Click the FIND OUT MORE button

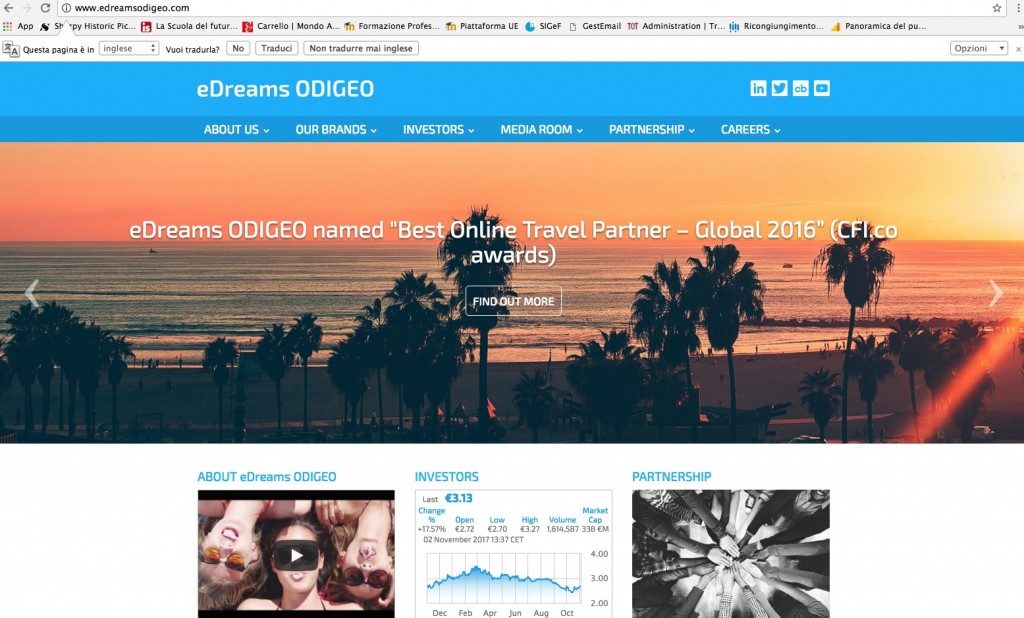tap(513, 300)
